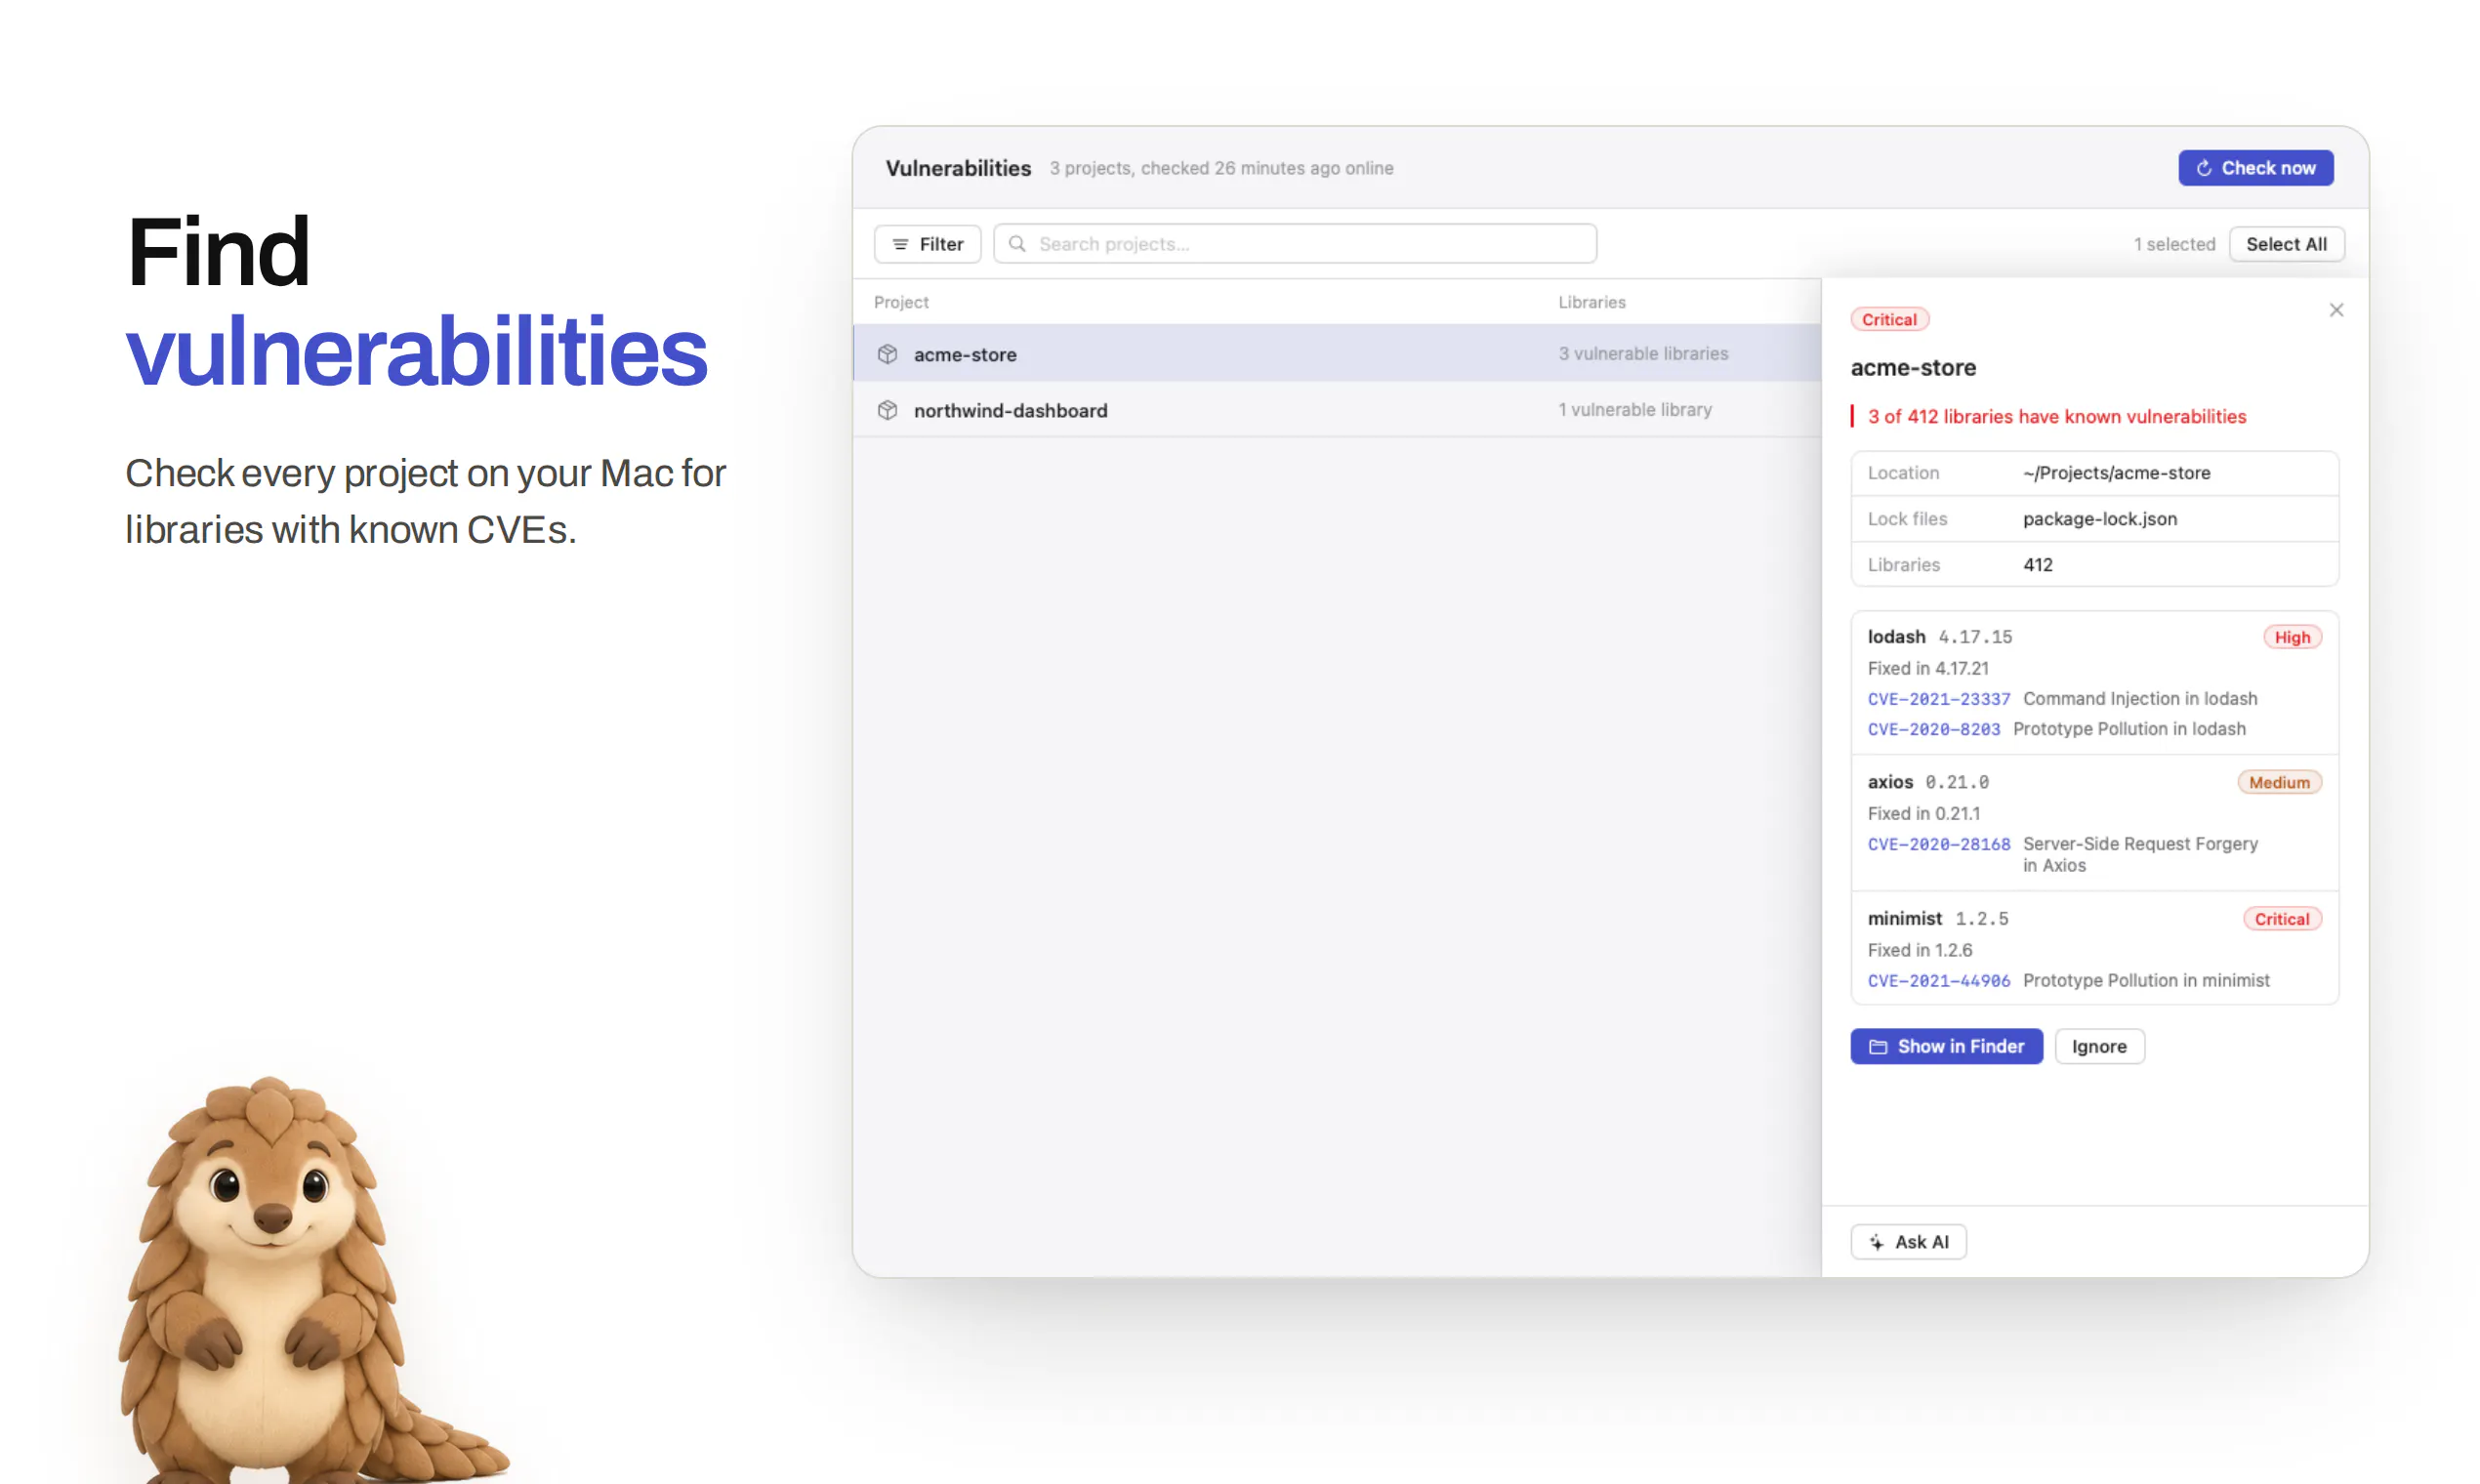
Task: Click the ~/Projects/acme-store location value
Action: click(2116, 473)
